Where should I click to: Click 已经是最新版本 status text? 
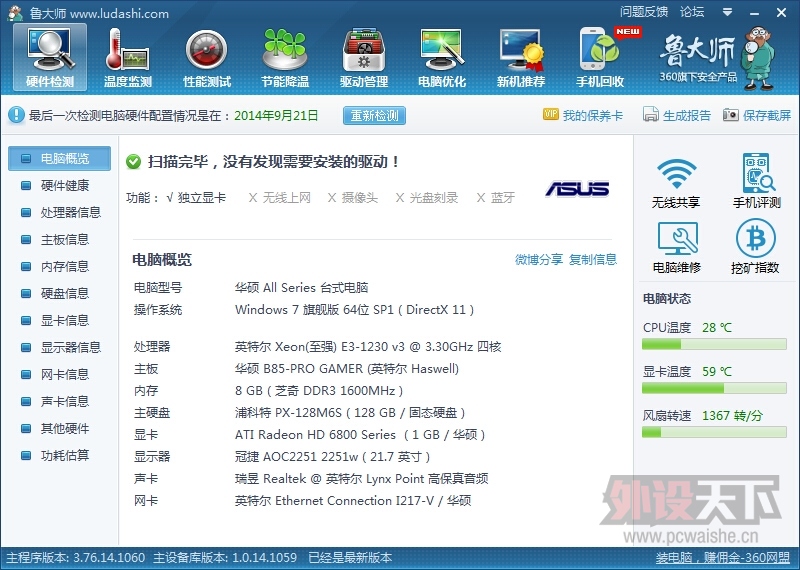pos(350,557)
